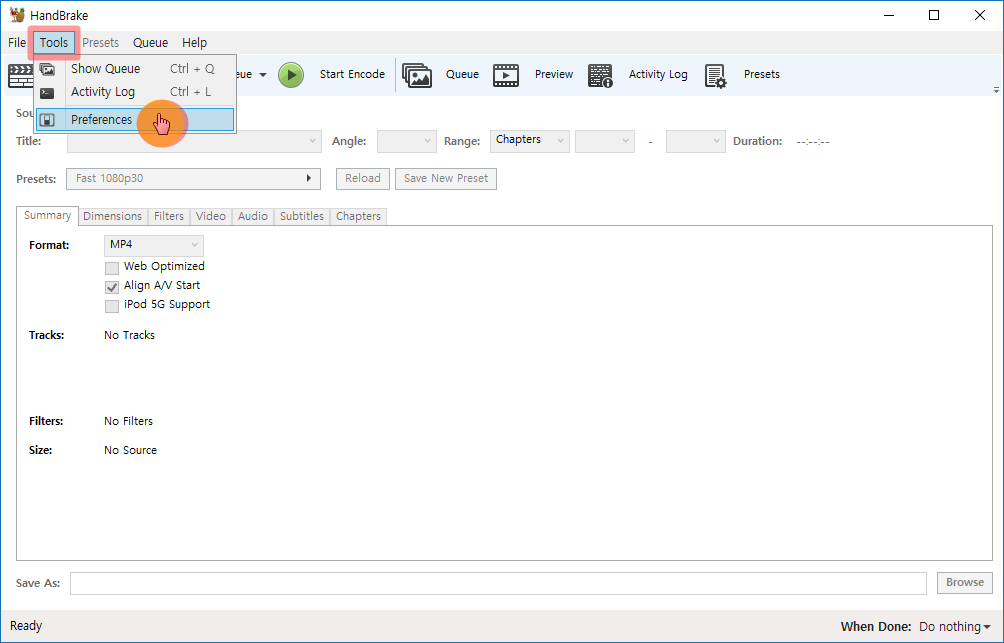Click the Preview filmstrip icon

coord(506,75)
